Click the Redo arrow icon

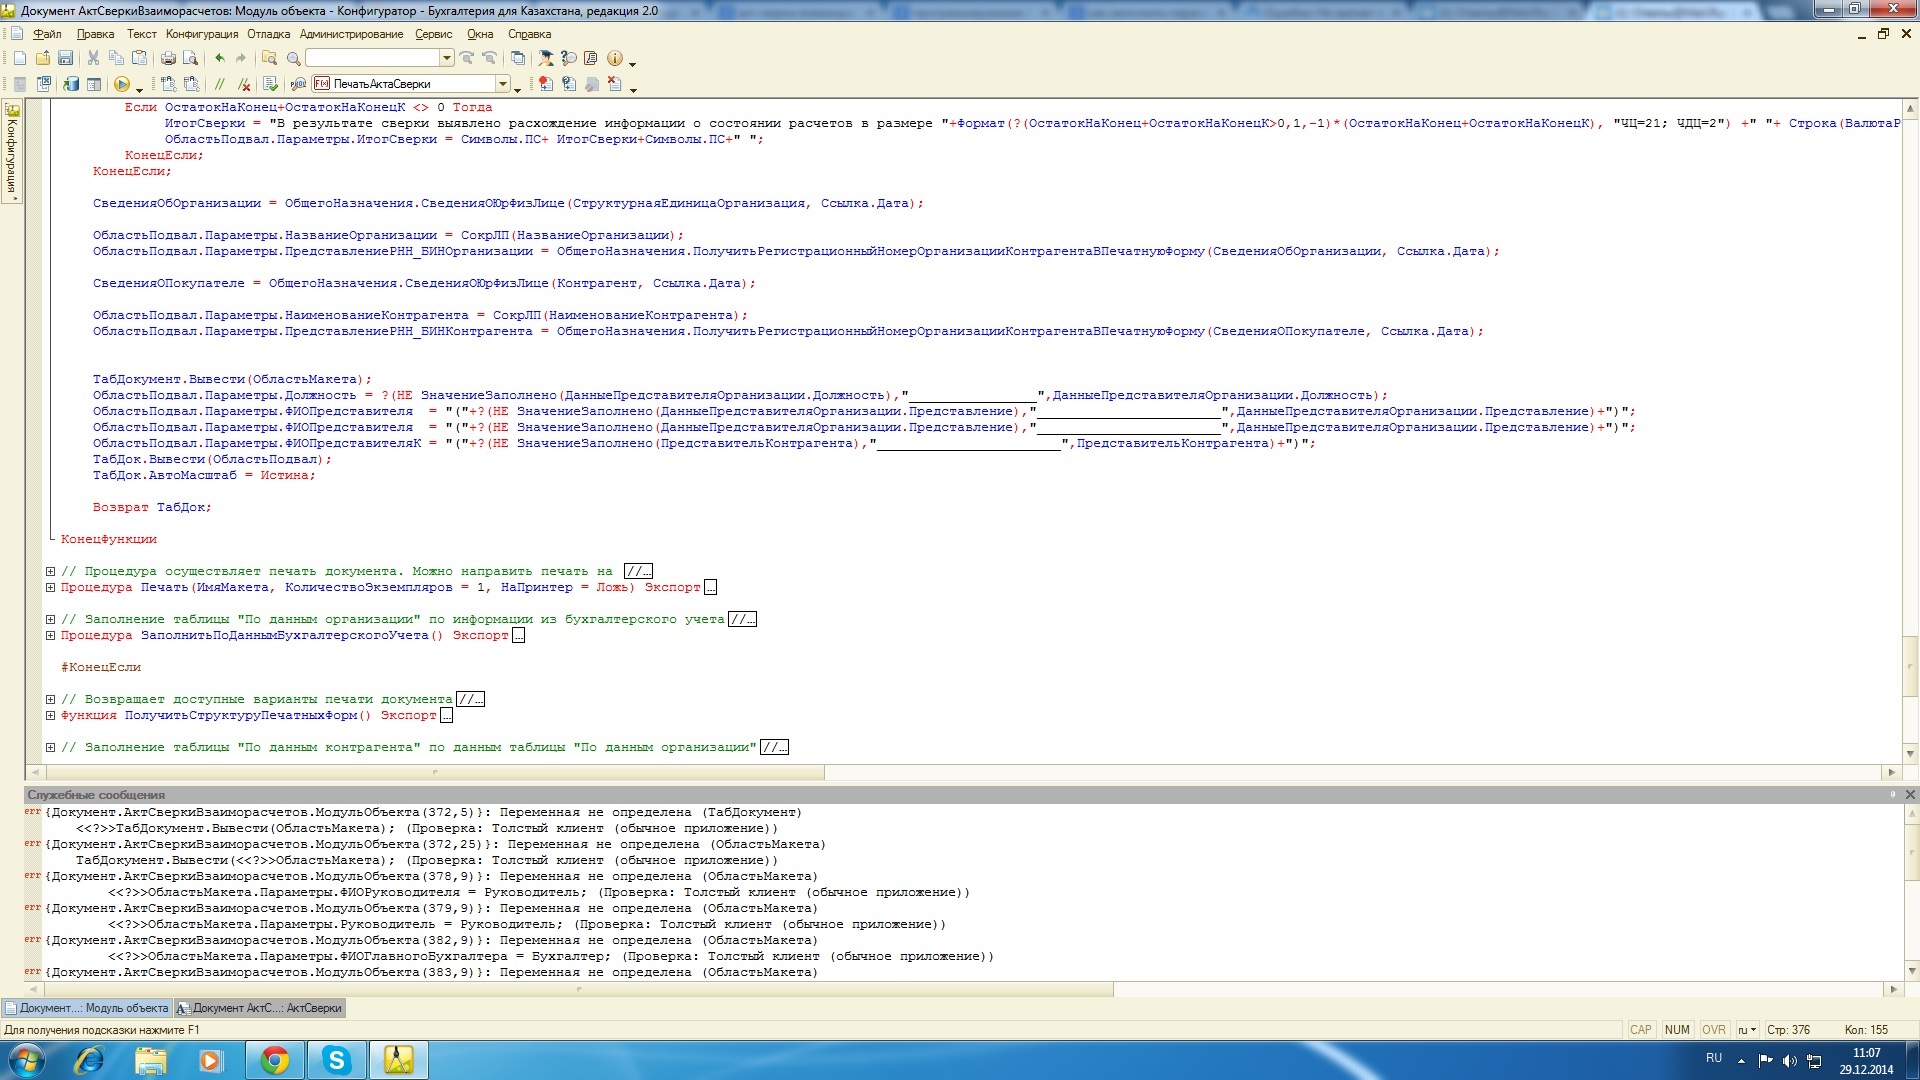pyautogui.click(x=241, y=58)
